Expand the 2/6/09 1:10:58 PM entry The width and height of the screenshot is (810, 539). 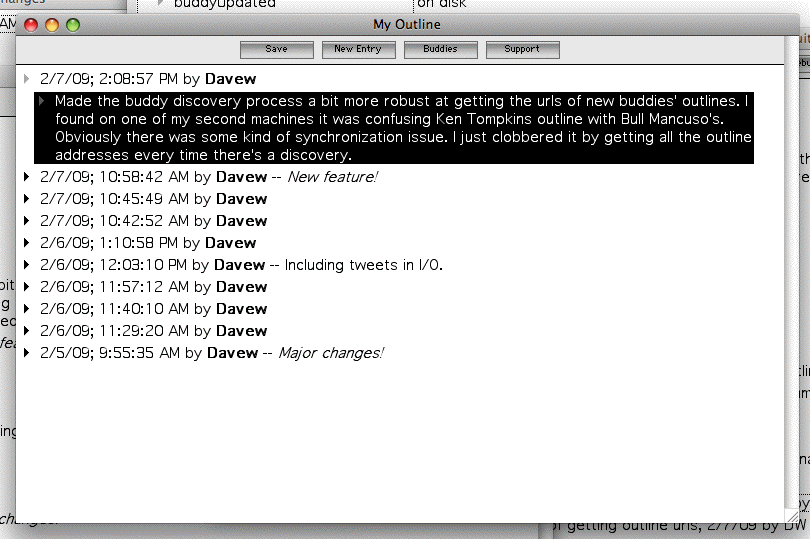(27, 243)
